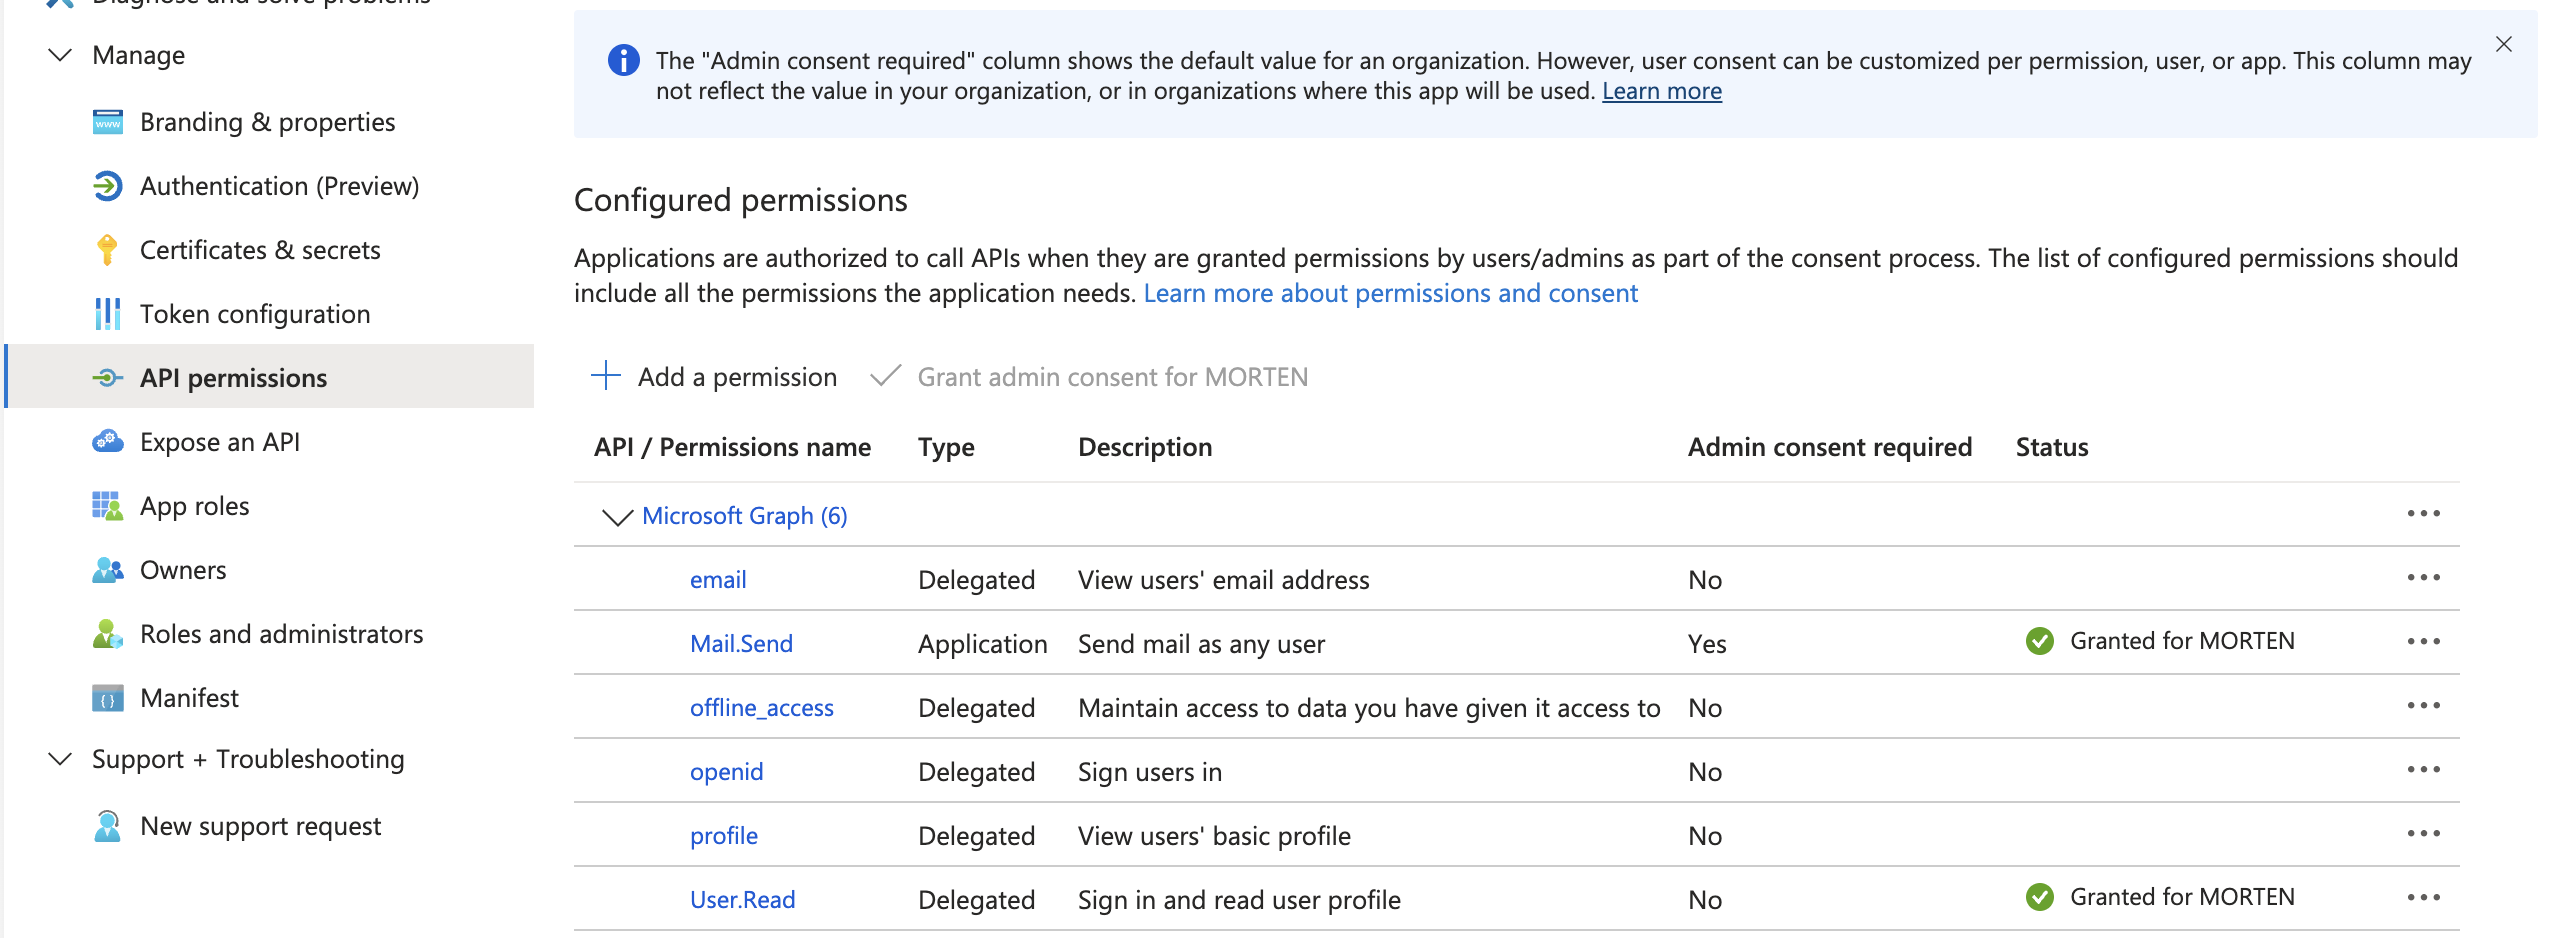Open more options for Microsoft Graph row

coord(2423,514)
